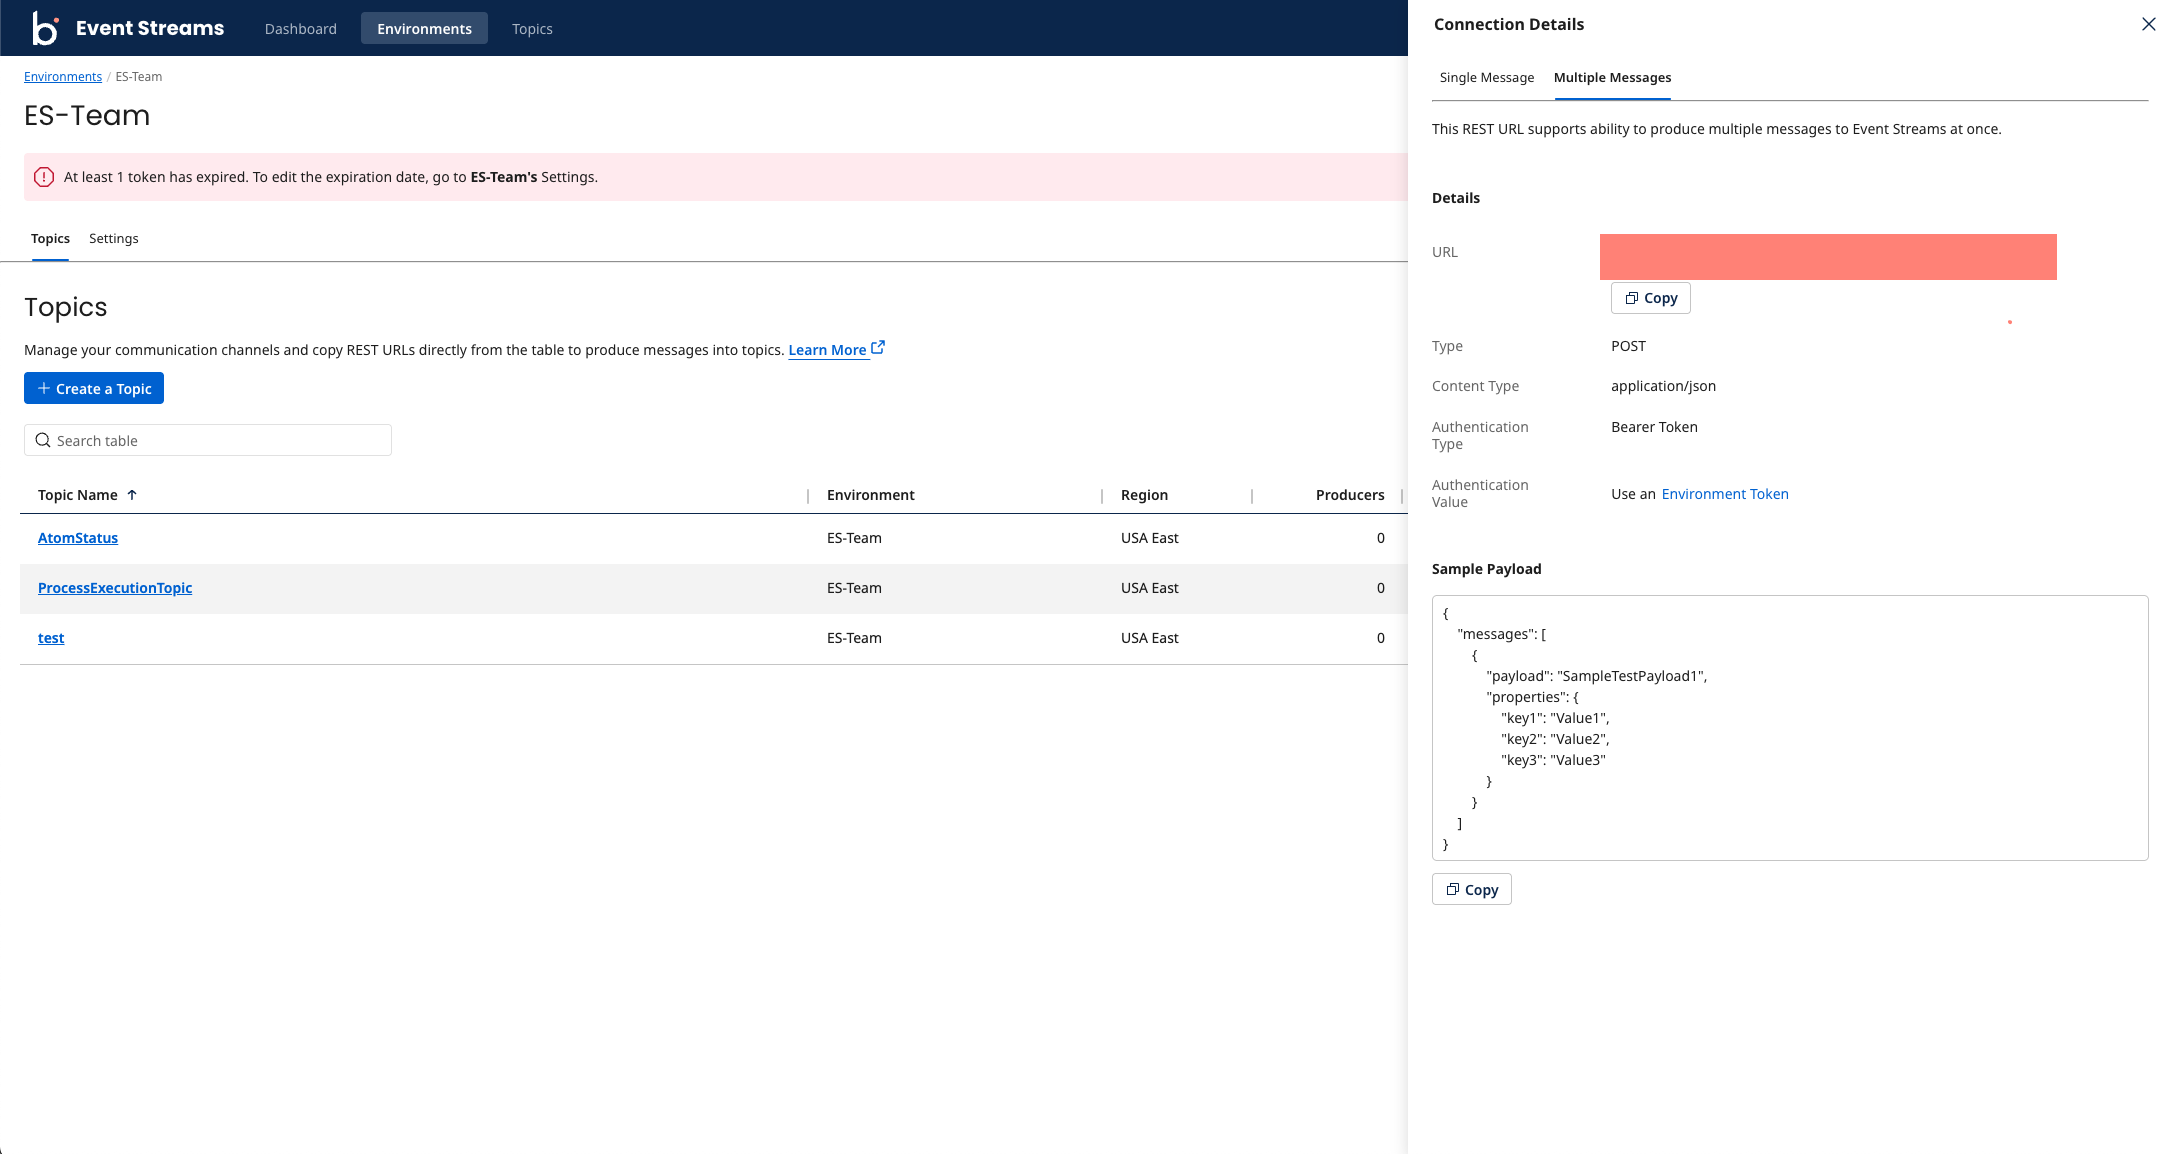Click the red alert icon in the warning banner
The image size is (2171, 1154).
click(44, 177)
